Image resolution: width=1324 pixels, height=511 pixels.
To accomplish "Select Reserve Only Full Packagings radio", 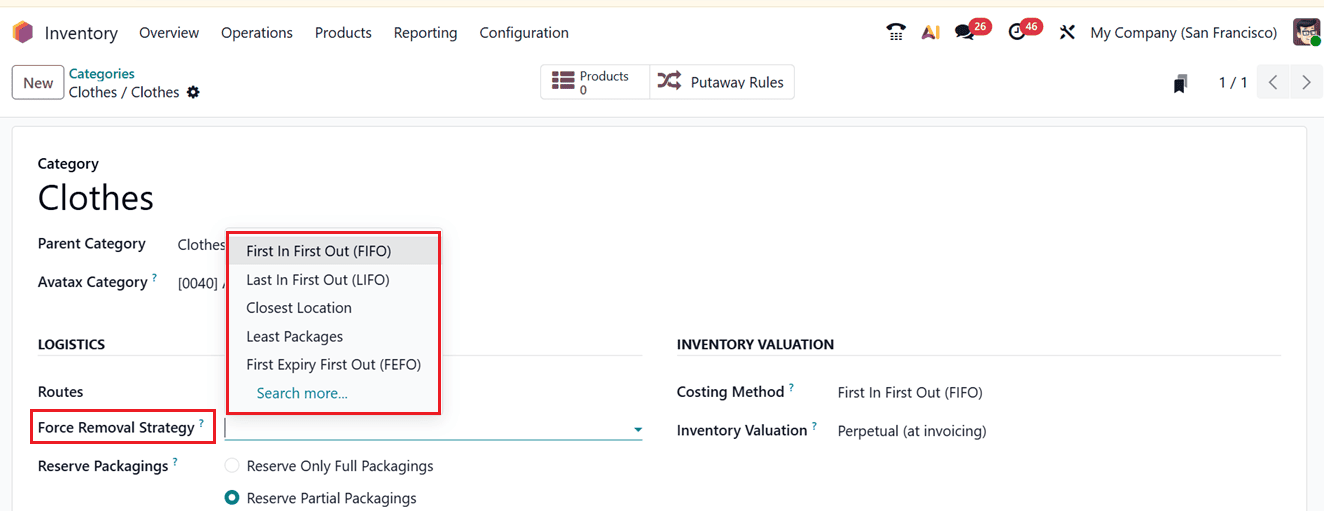I will (232, 466).
